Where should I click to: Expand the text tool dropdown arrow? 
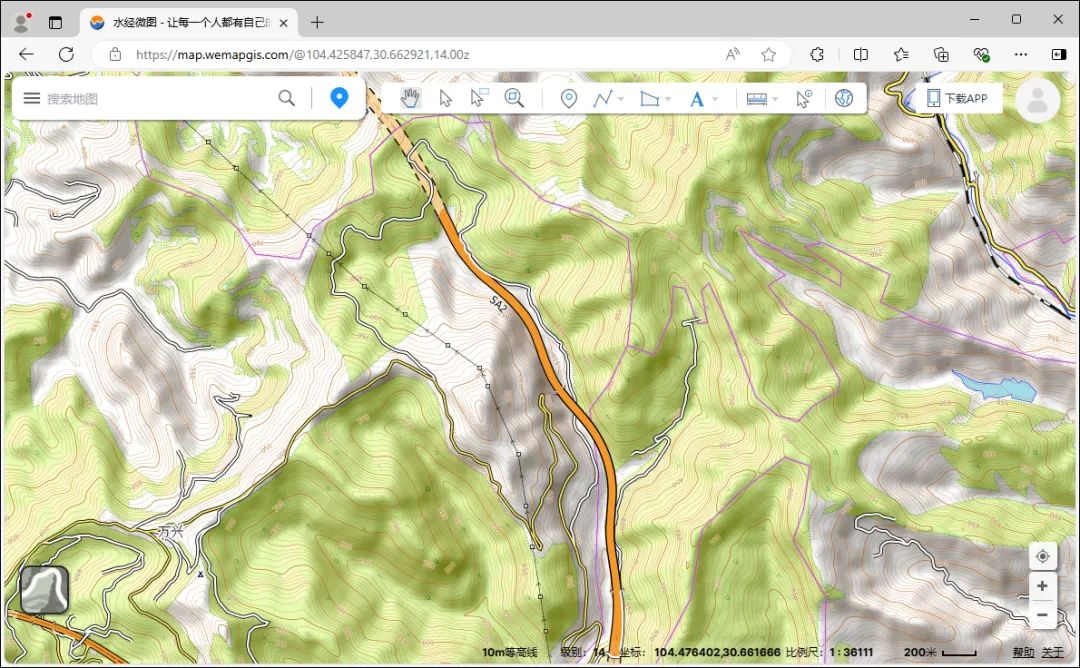[x=715, y=99]
